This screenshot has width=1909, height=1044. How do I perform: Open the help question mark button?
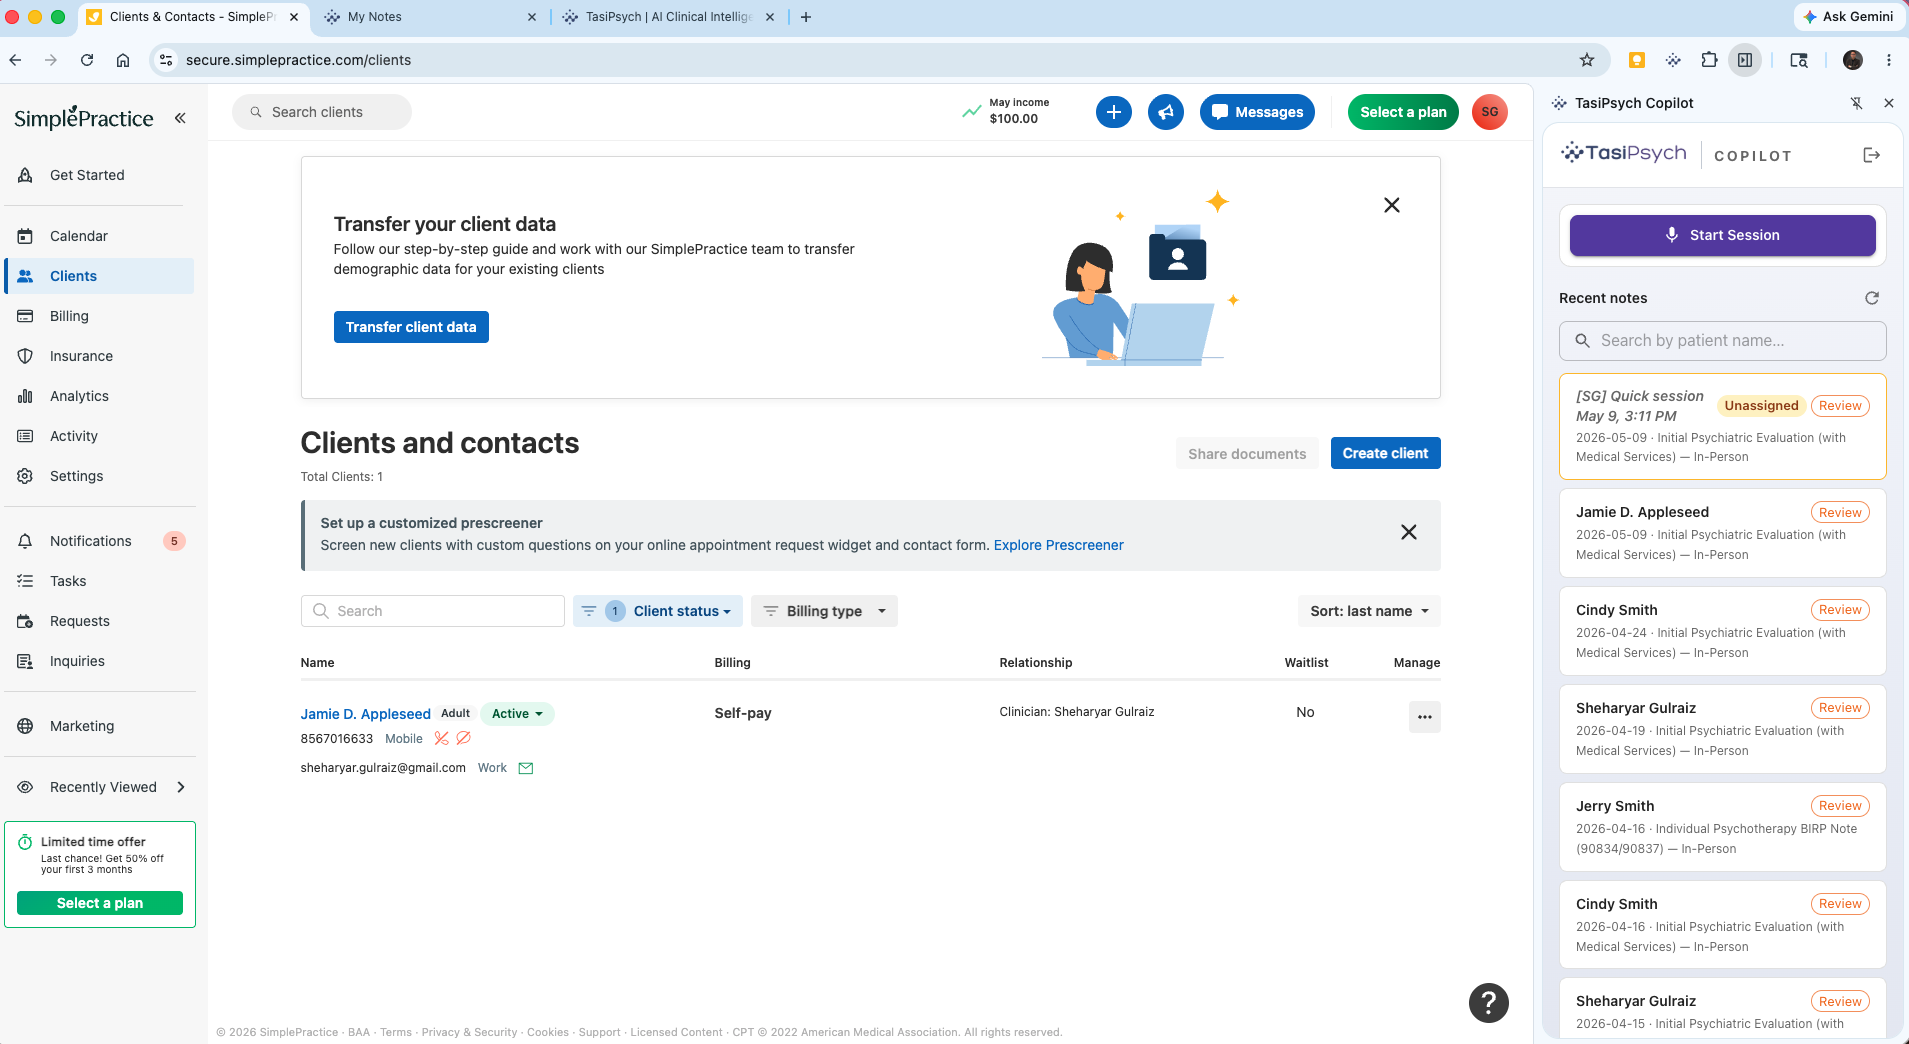click(x=1489, y=1003)
